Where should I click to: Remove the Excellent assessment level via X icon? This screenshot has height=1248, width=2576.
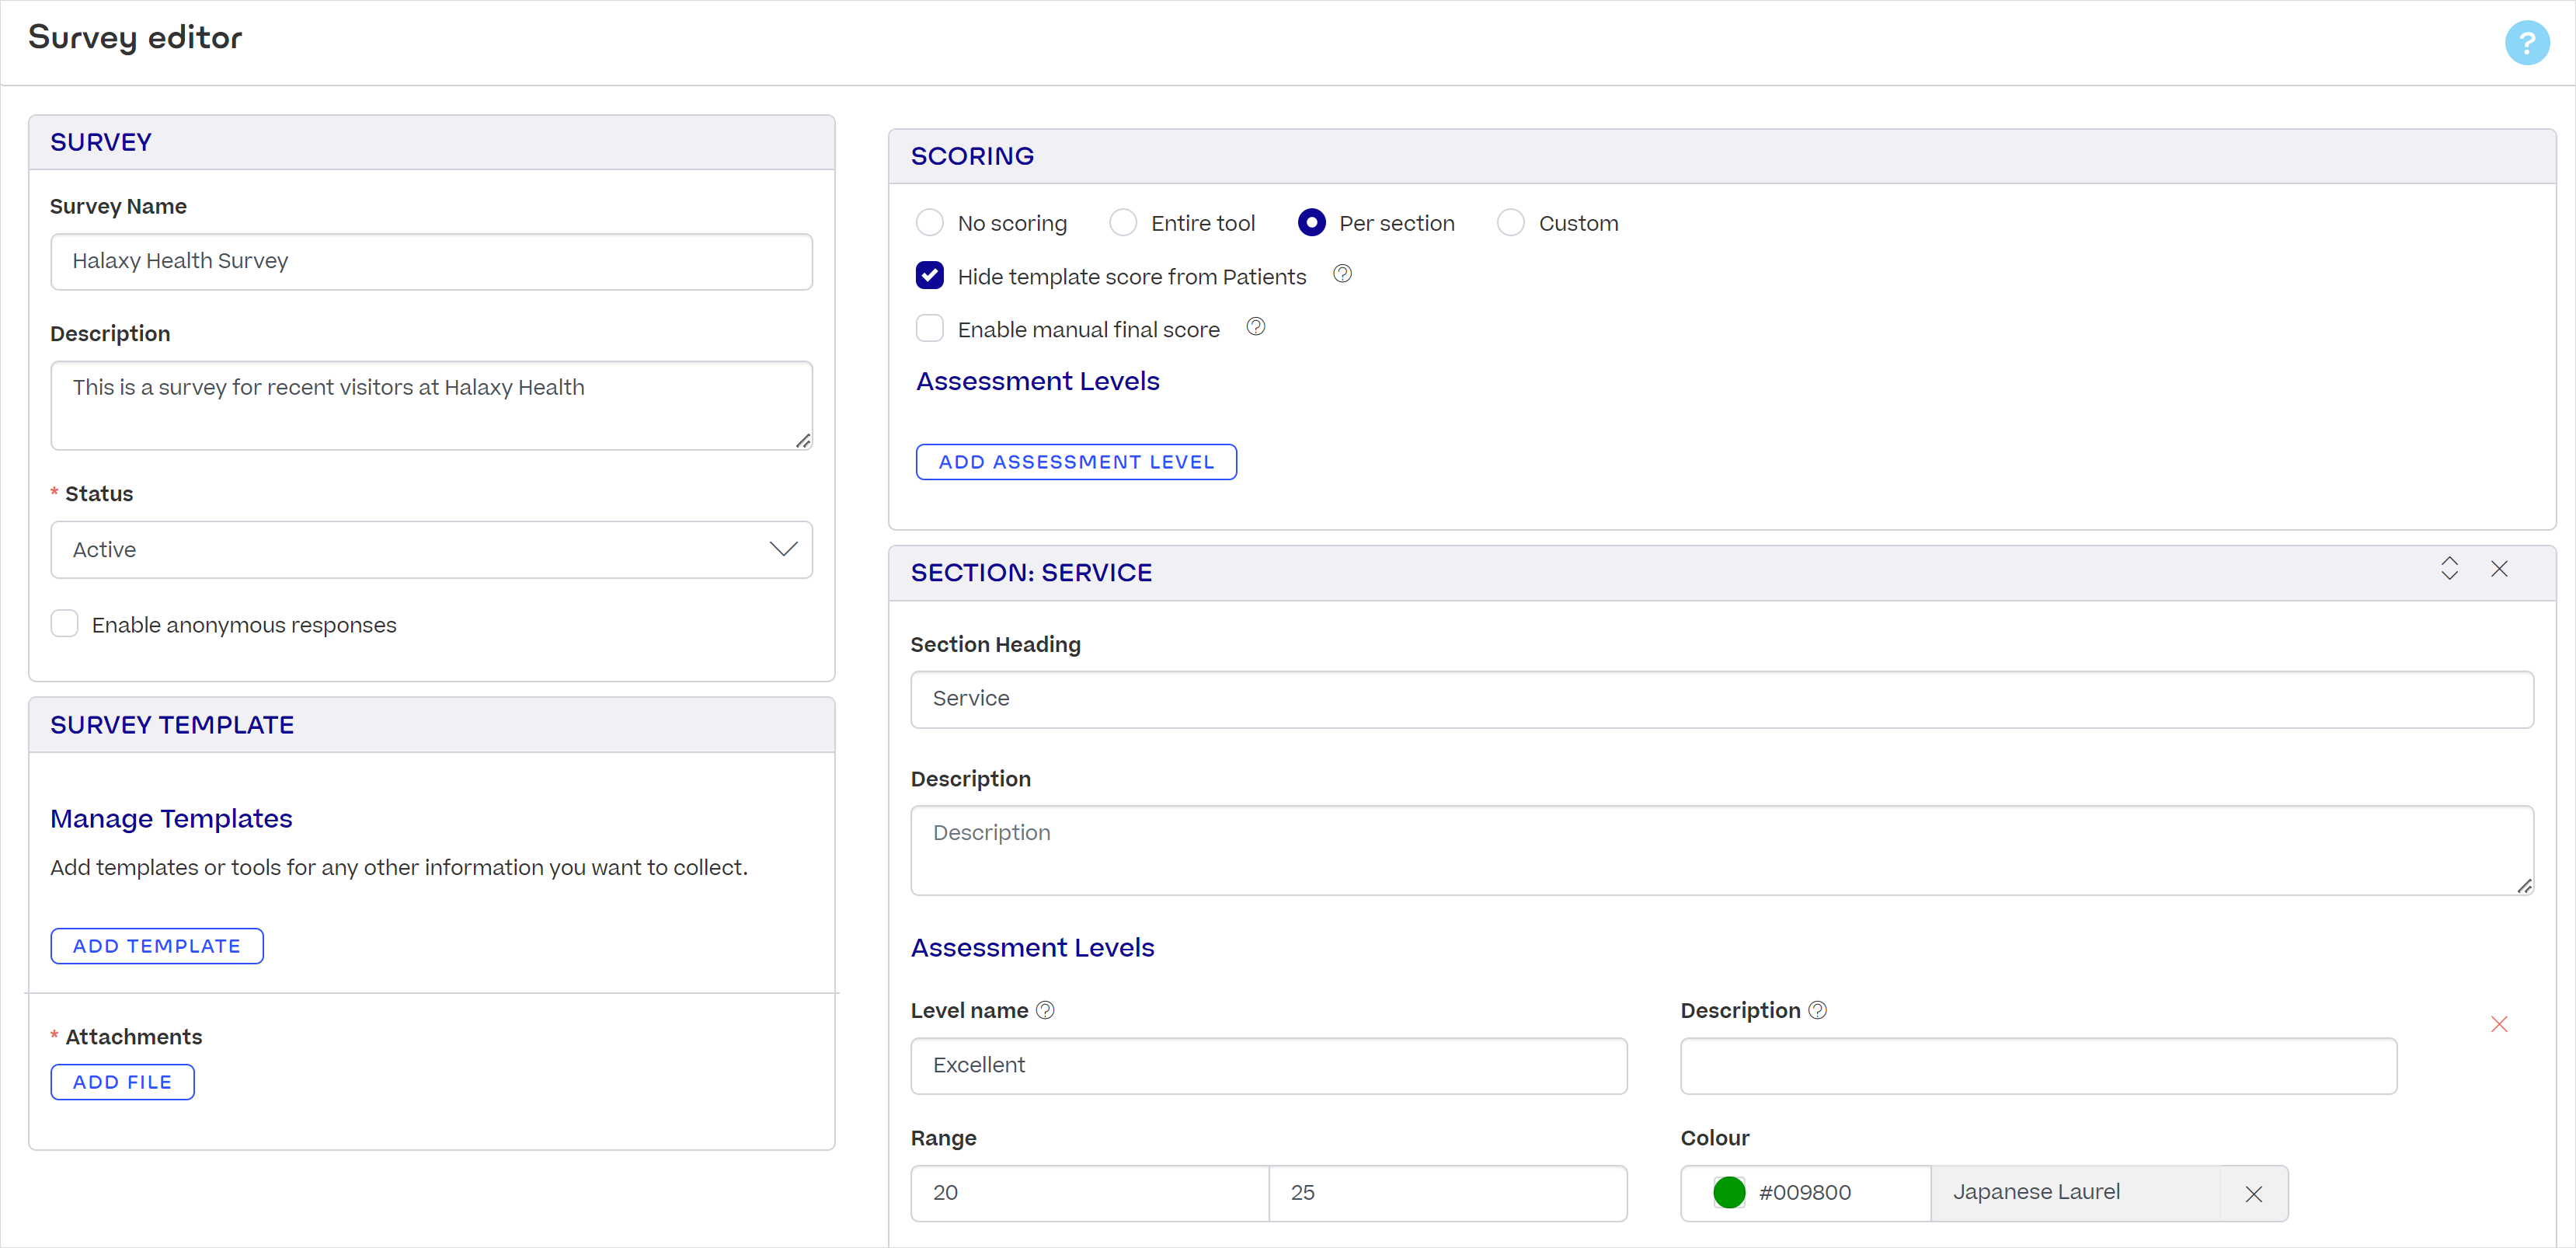coord(2500,1024)
